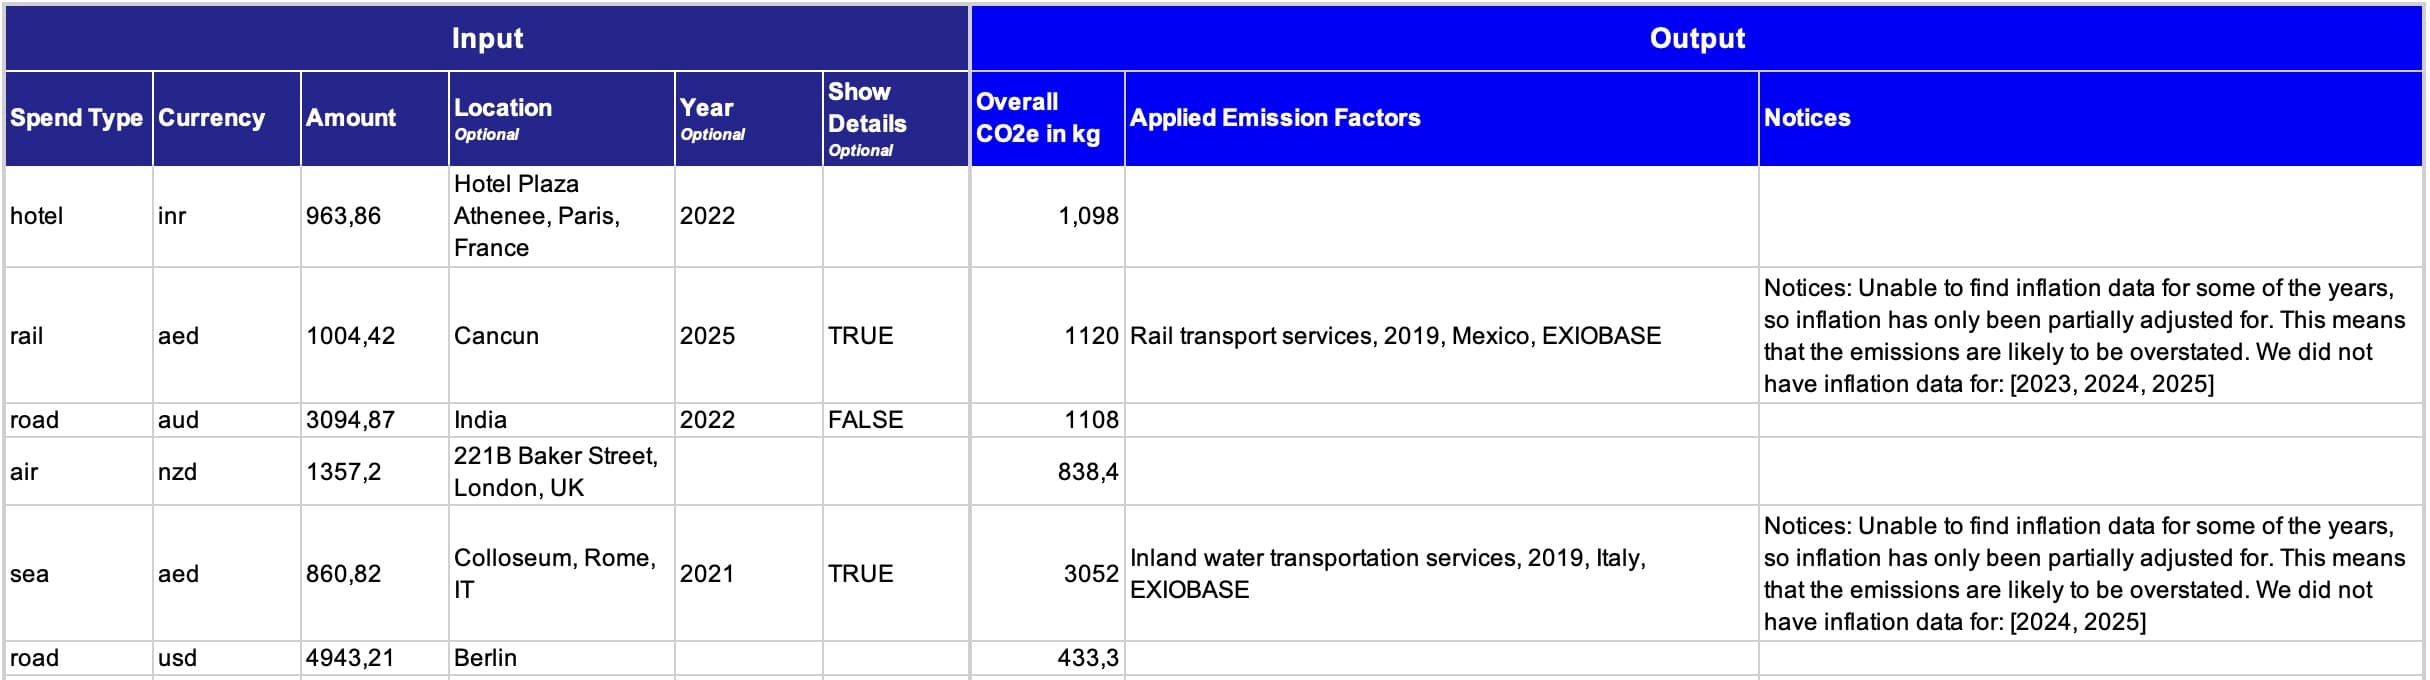
Task: Select the currency cell nzd
Action: (226, 471)
